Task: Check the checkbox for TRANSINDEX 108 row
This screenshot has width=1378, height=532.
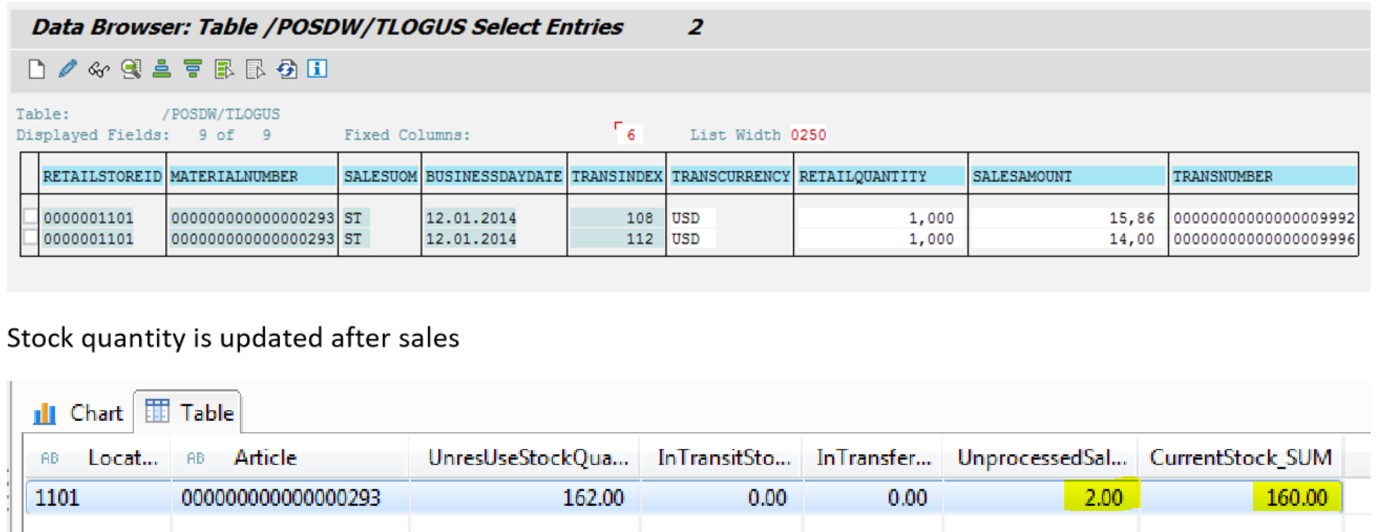Action: (x=32, y=218)
